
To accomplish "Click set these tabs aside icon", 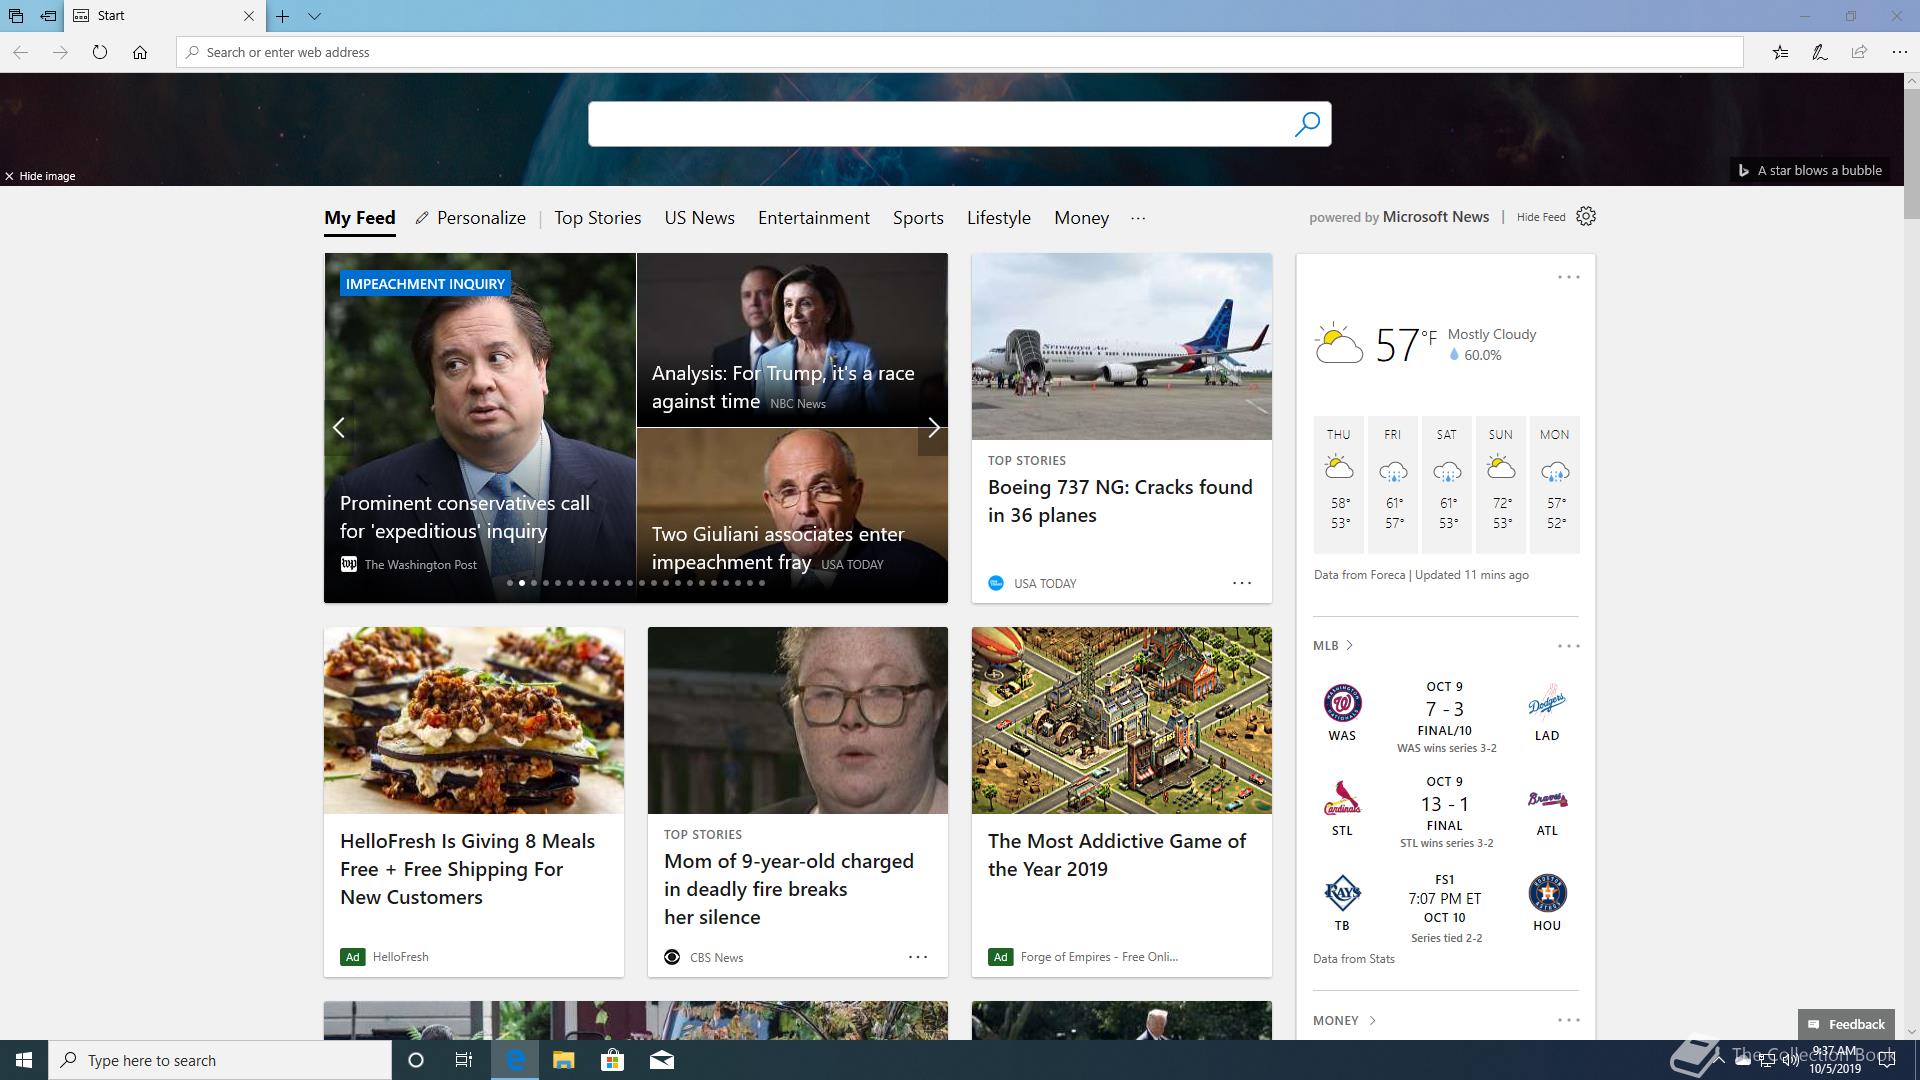I will pos(48,16).
